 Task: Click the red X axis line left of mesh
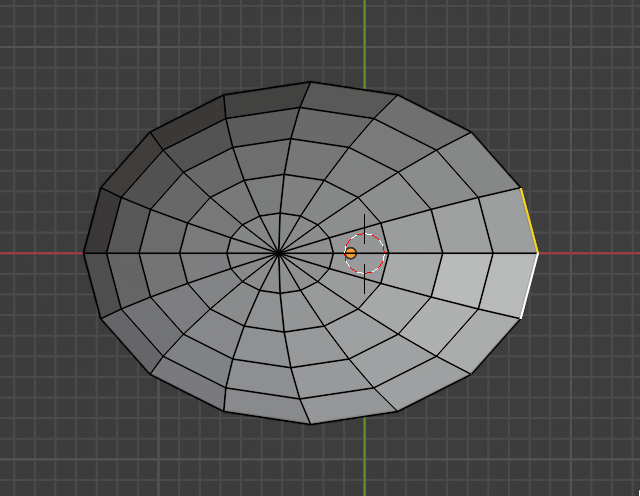(40, 253)
